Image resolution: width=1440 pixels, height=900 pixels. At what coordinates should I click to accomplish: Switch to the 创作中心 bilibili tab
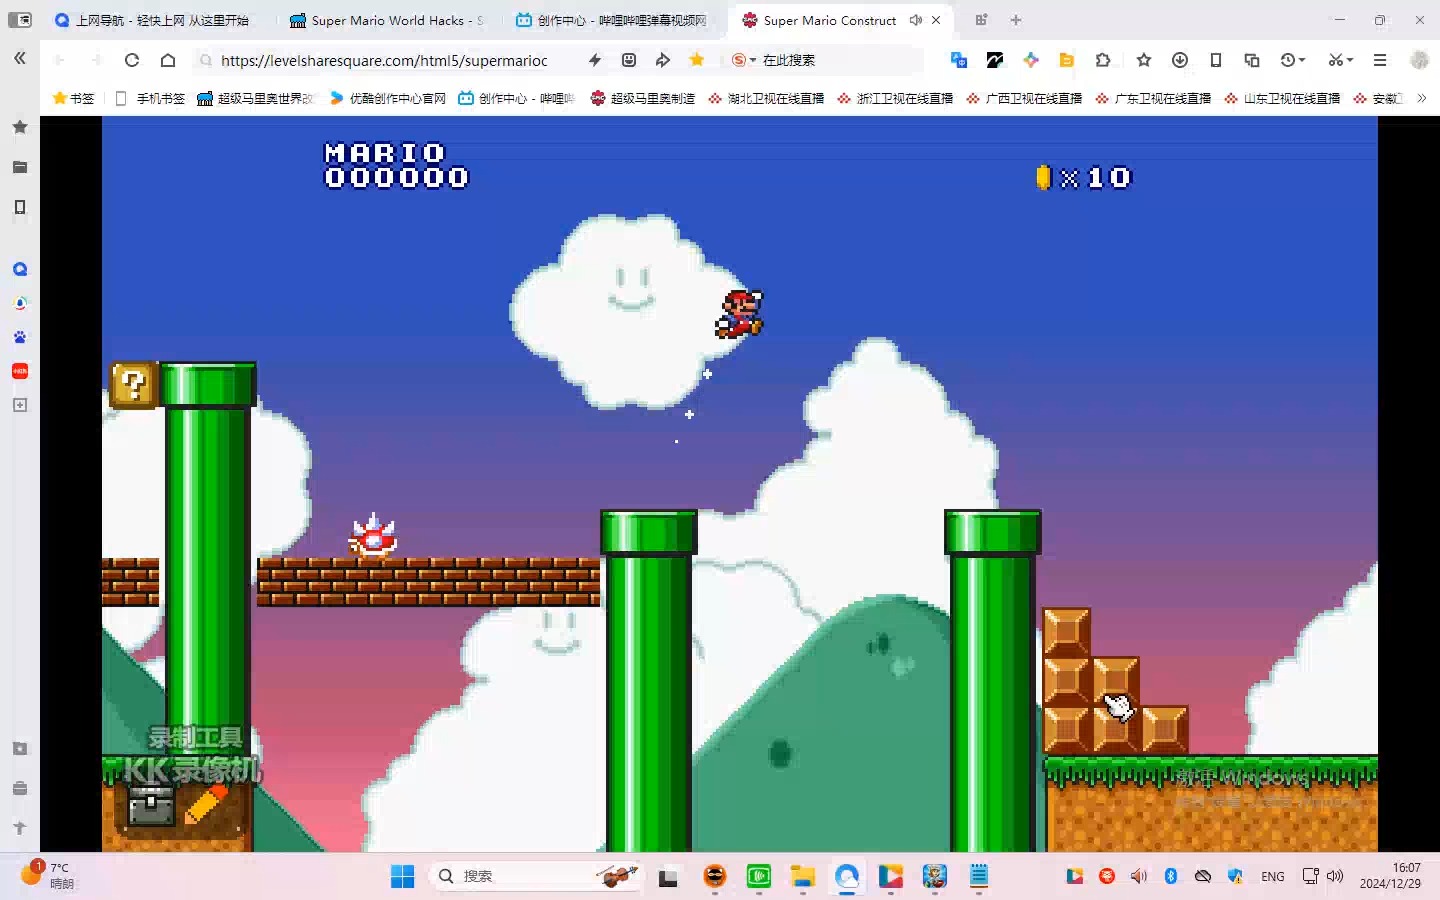coord(612,20)
